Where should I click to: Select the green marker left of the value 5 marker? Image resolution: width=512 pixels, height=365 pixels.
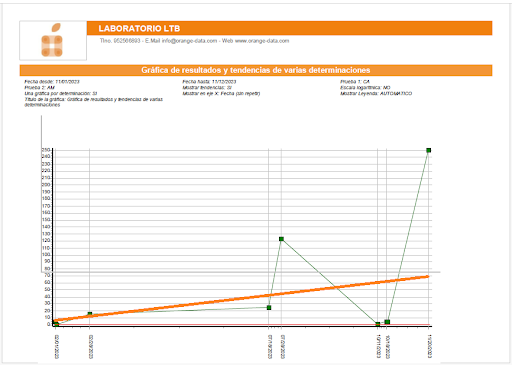(378, 324)
